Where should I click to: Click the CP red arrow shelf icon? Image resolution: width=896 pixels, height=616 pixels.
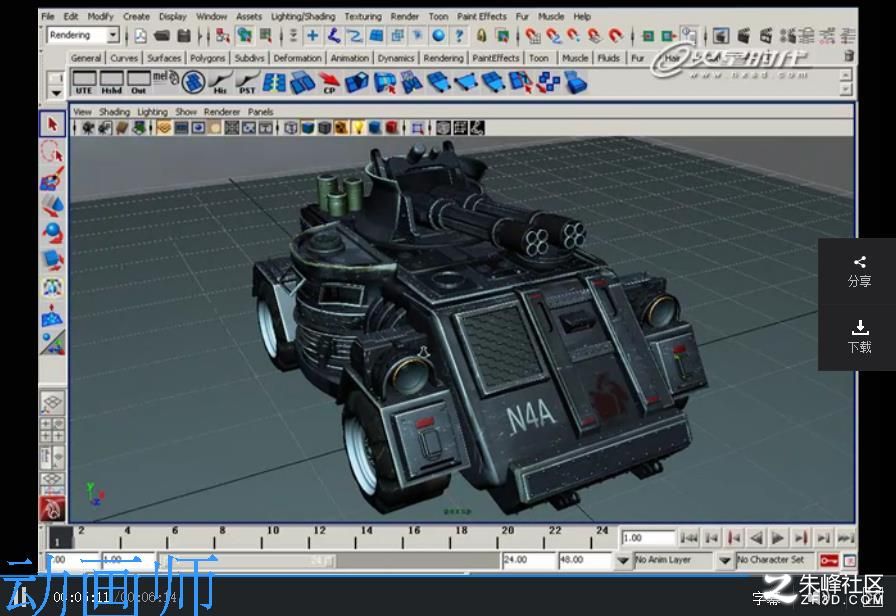(x=329, y=82)
